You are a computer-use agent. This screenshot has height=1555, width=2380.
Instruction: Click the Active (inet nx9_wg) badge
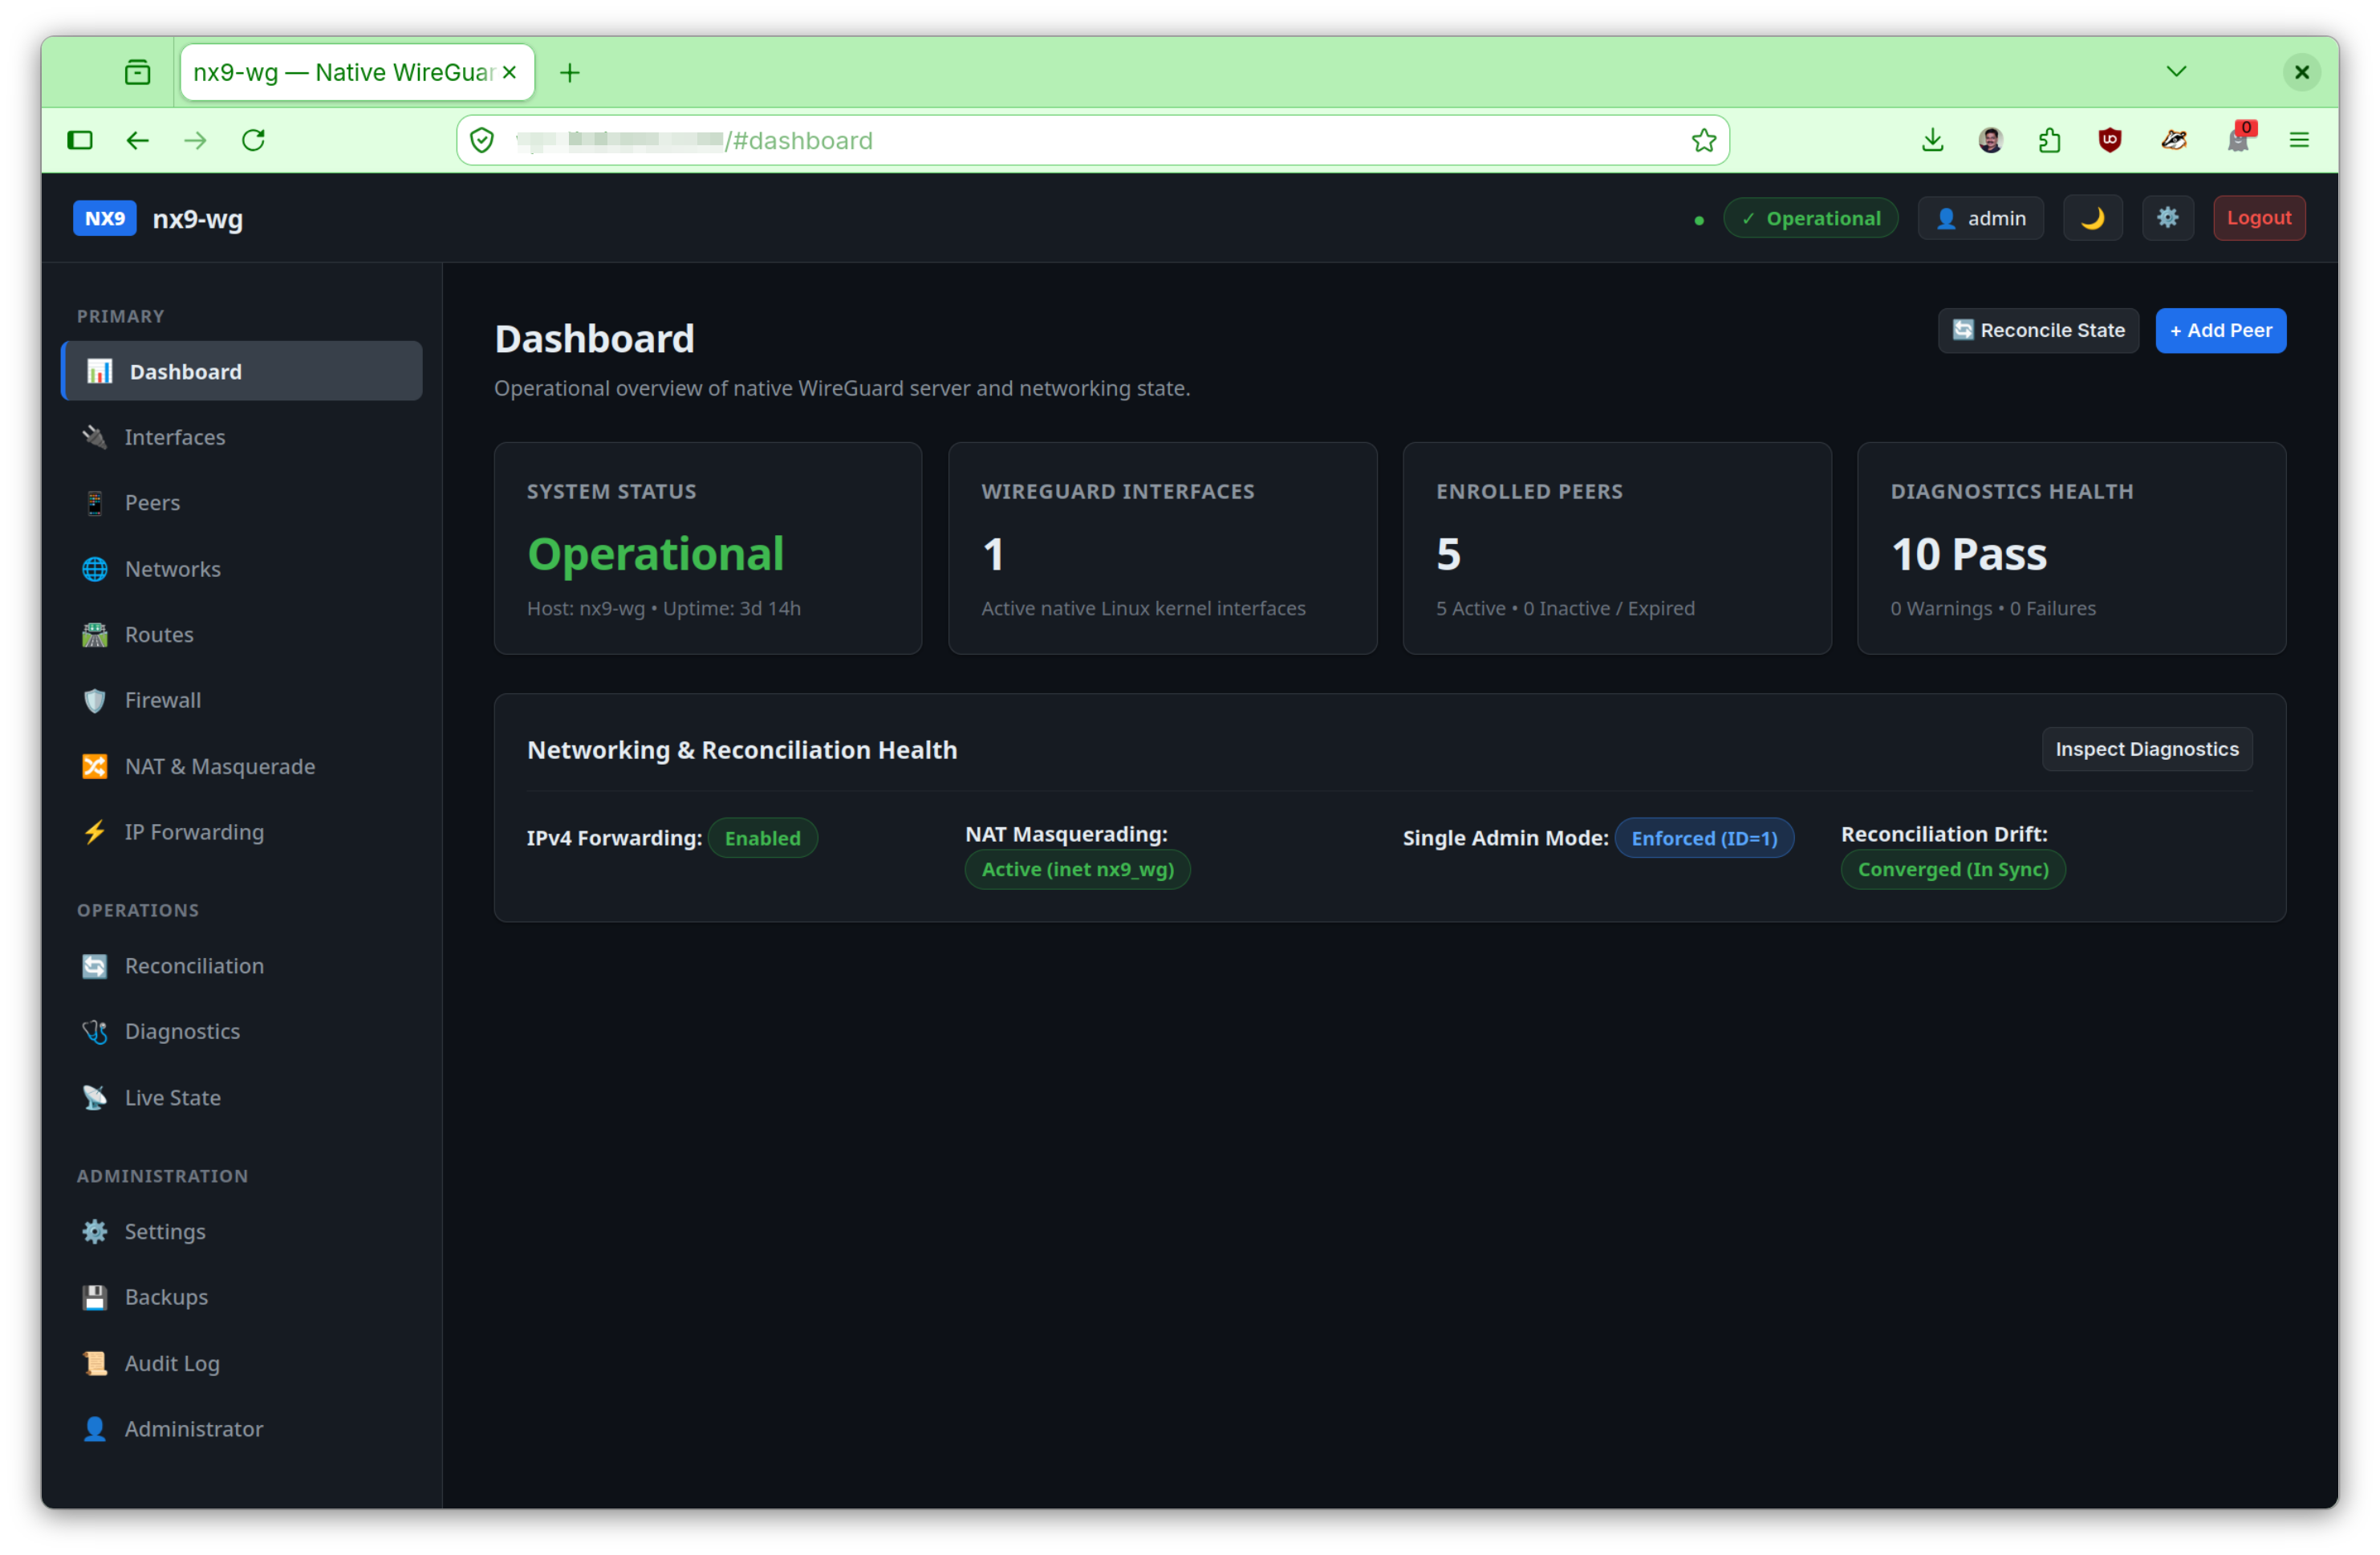1077,869
